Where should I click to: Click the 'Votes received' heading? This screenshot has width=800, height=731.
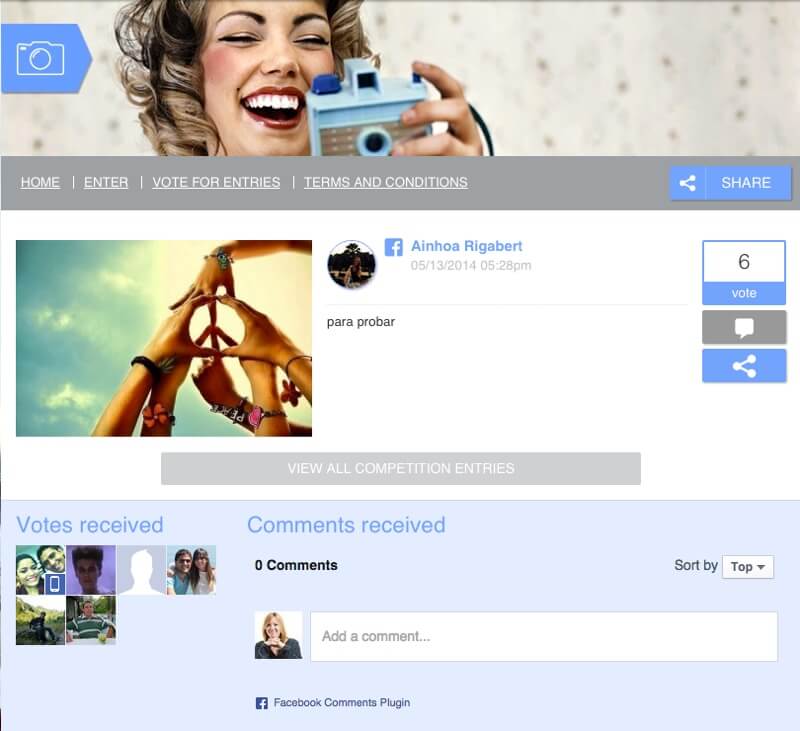[x=90, y=525]
